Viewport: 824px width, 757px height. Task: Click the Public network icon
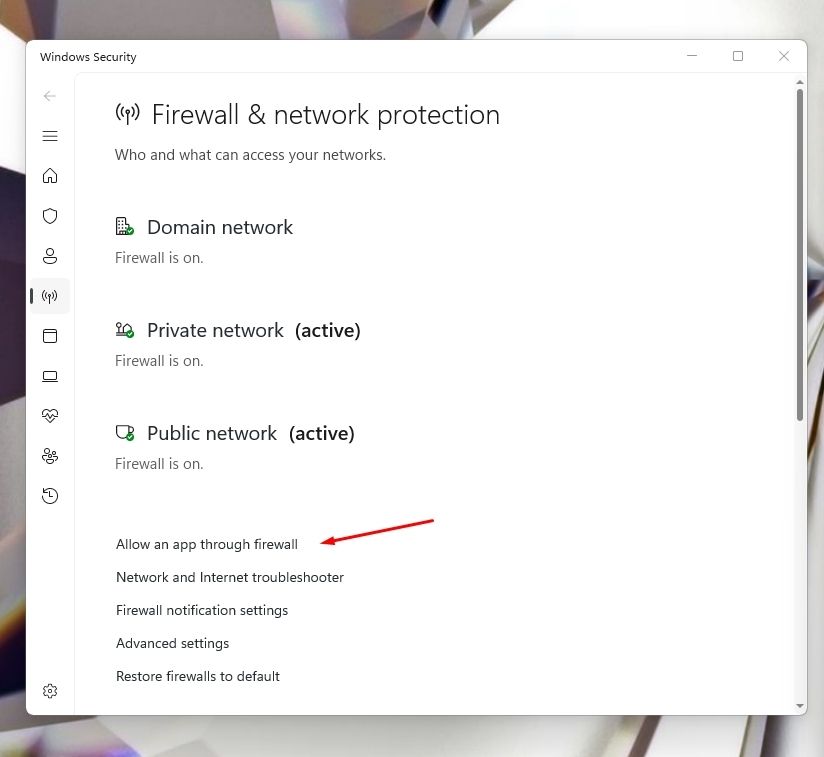pos(124,432)
